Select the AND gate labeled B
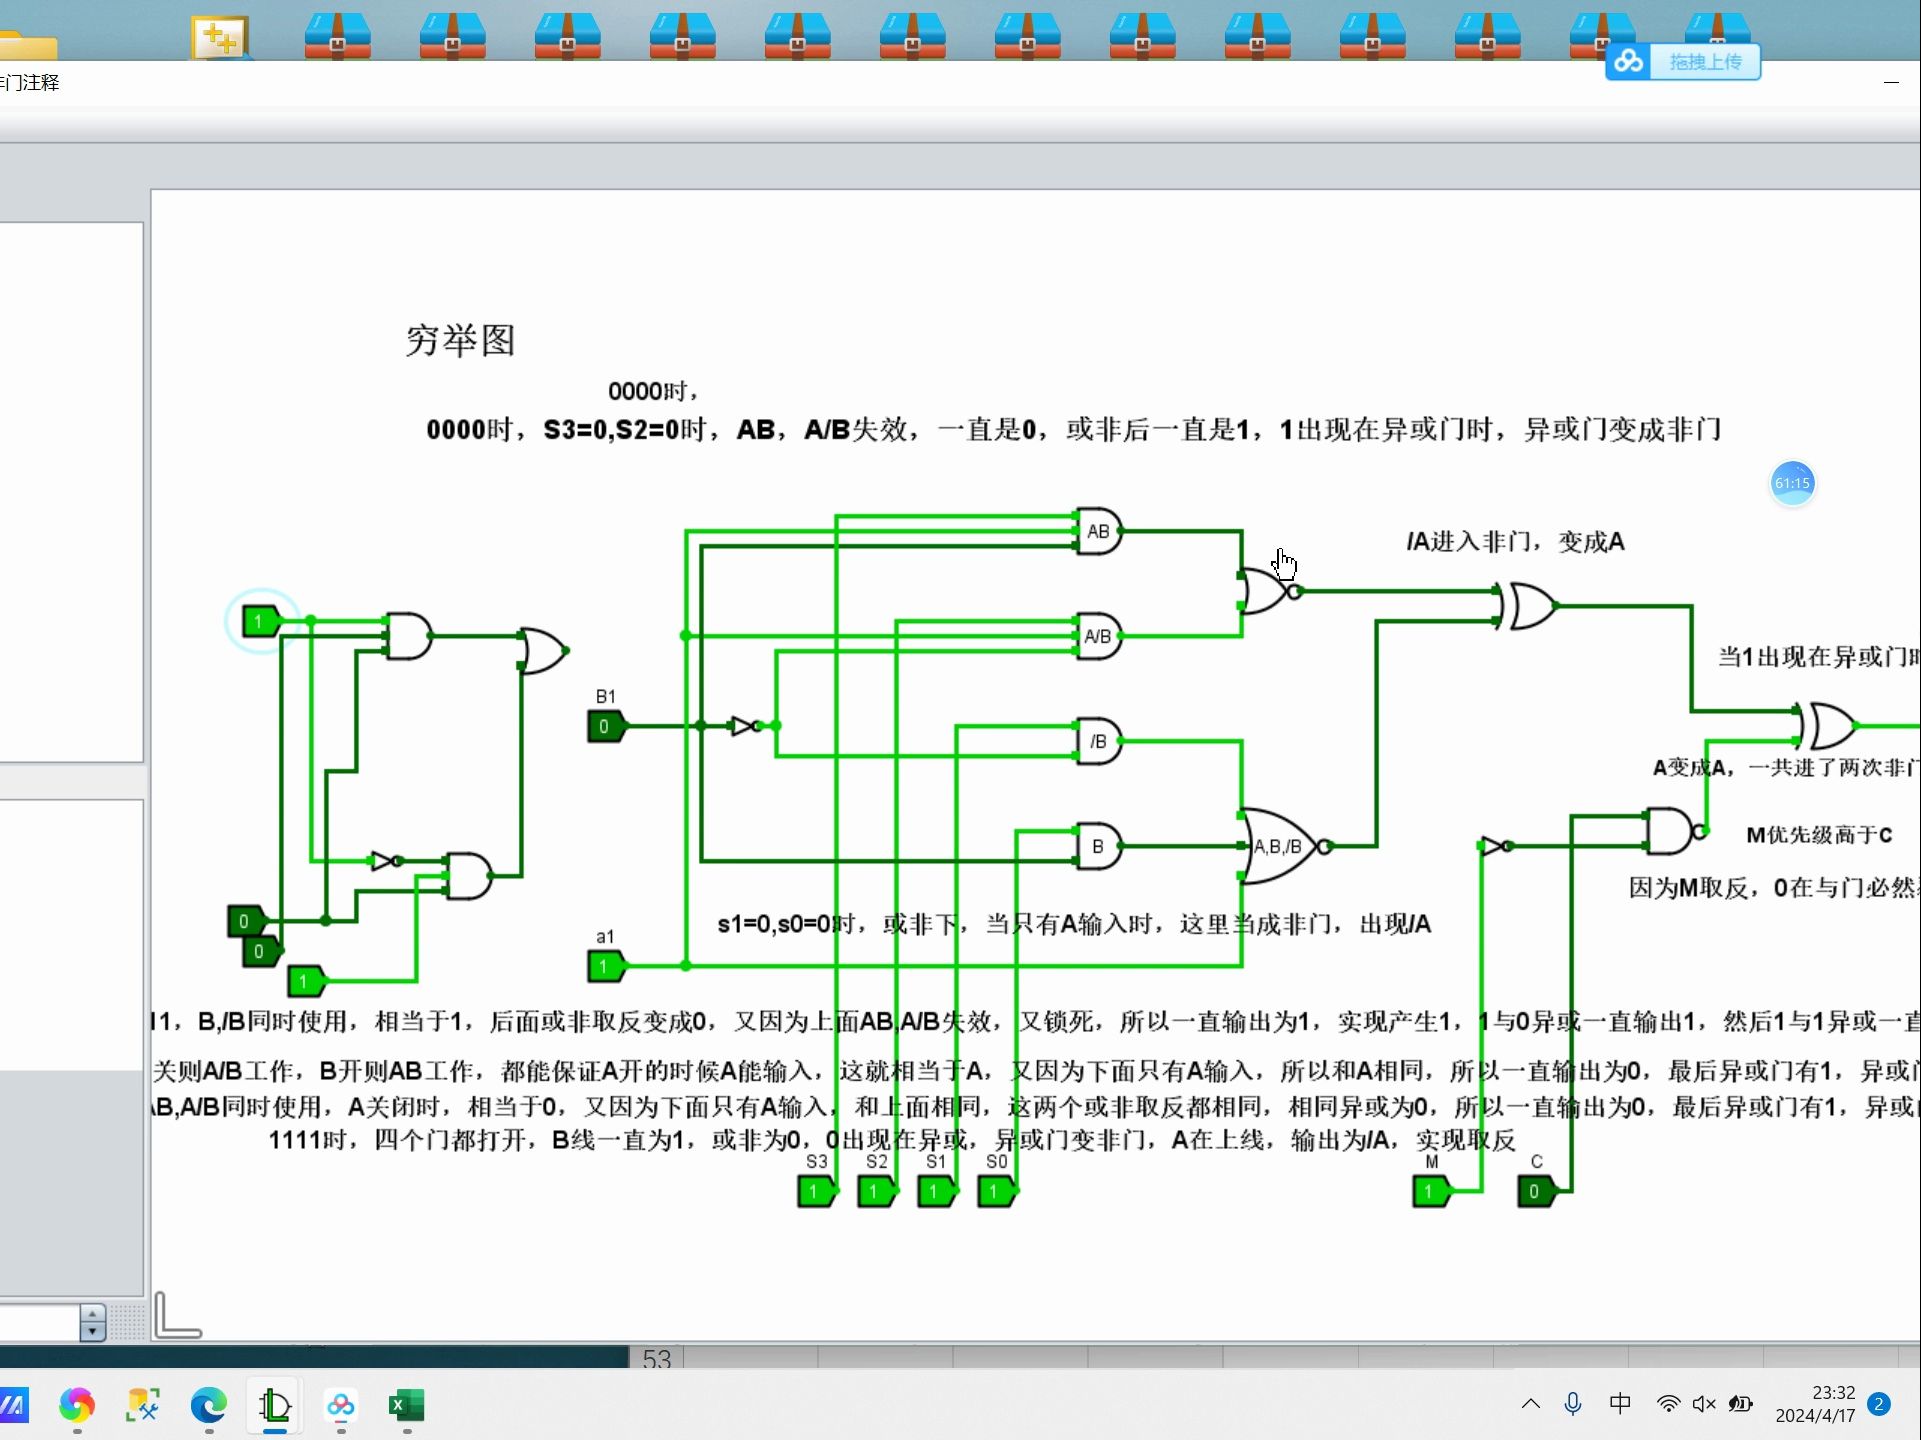This screenshot has width=1921, height=1440. coord(1098,846)
